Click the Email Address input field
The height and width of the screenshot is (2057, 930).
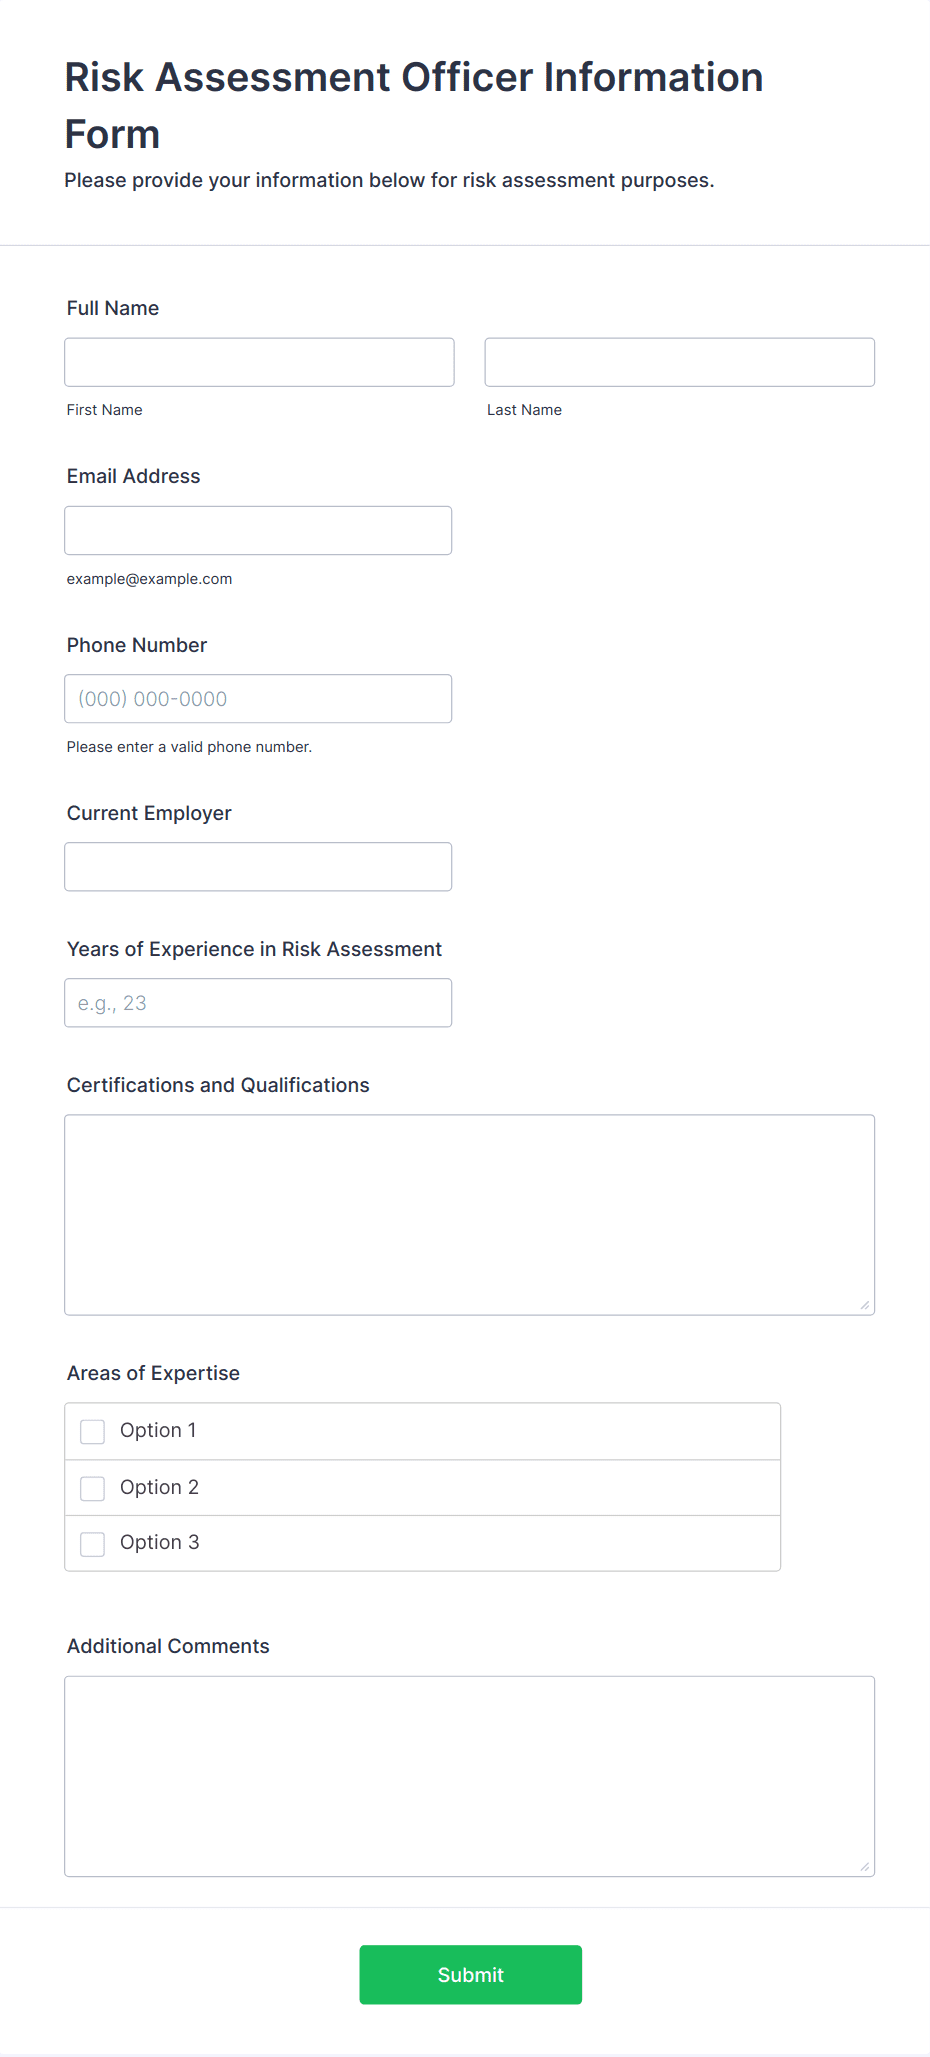pyautogui.click(x=258, y=530)
